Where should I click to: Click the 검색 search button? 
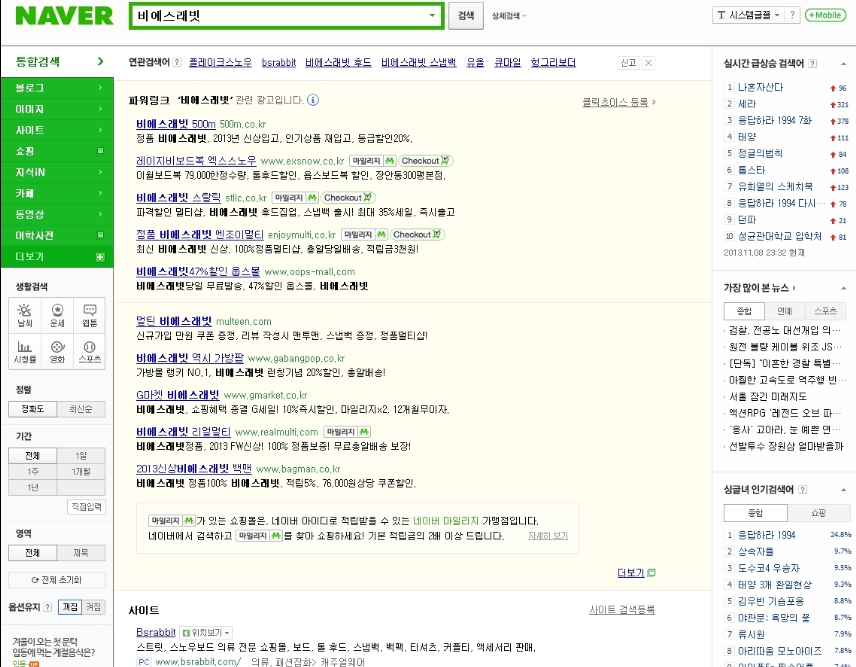coord(466,16)
